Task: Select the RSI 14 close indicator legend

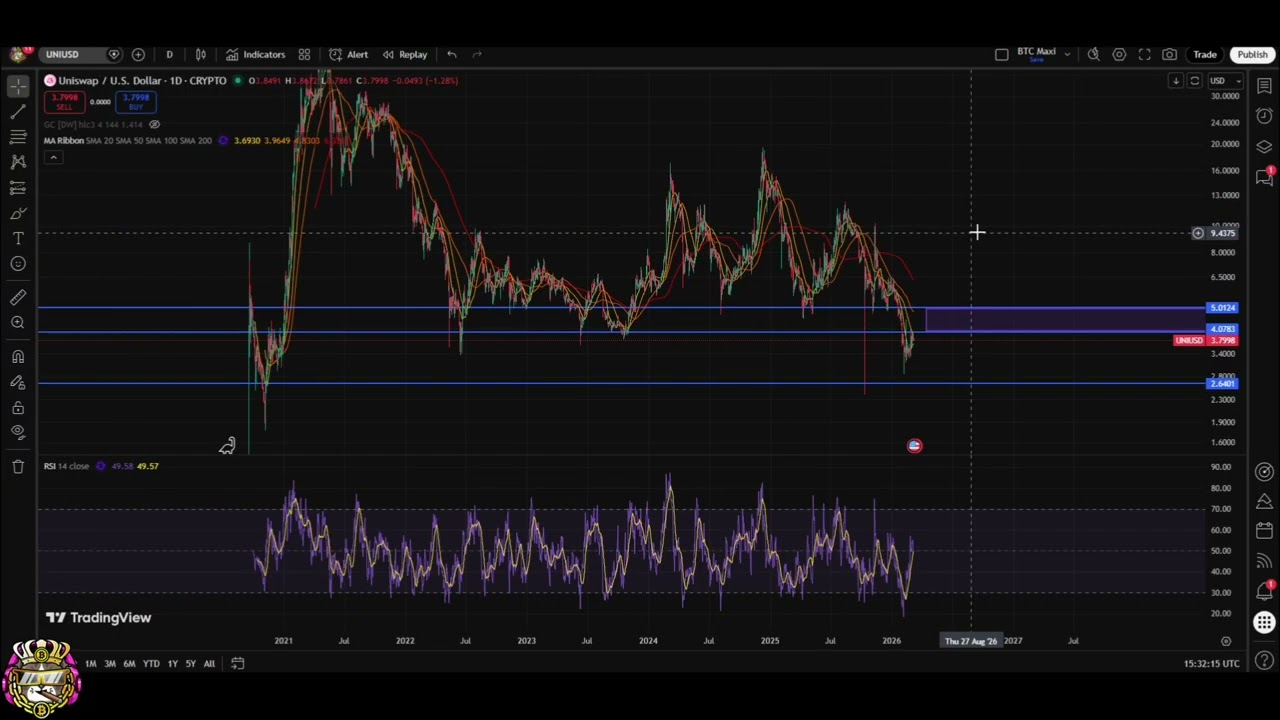Action: tap(66, 466)
